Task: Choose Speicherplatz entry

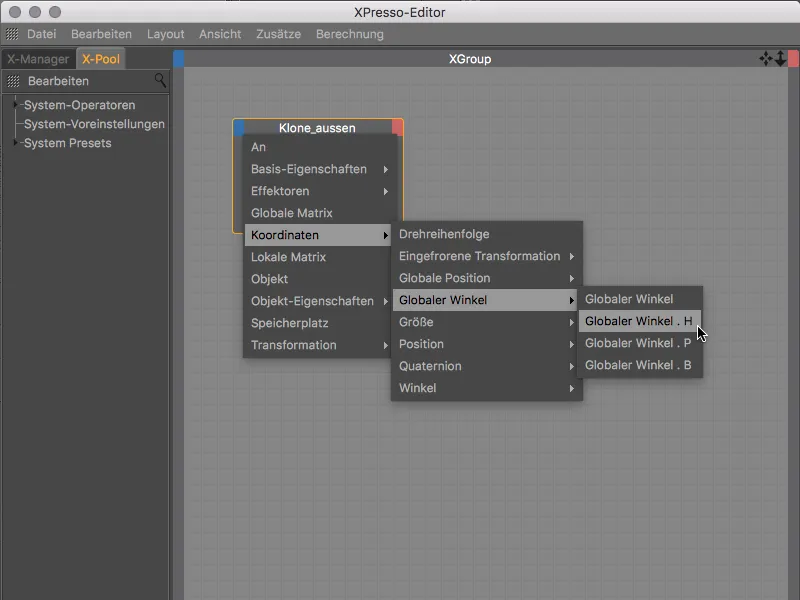Action: point(317,323)
